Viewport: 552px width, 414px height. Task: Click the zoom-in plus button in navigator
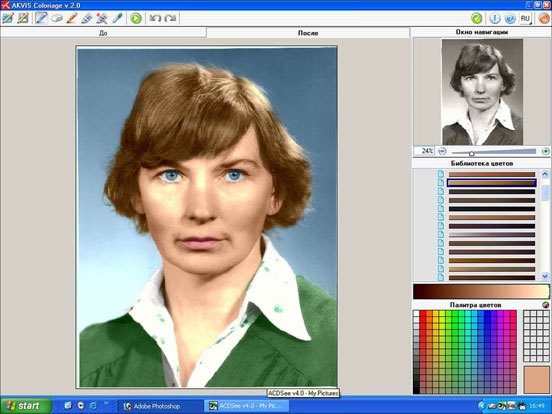click(545, 151)
